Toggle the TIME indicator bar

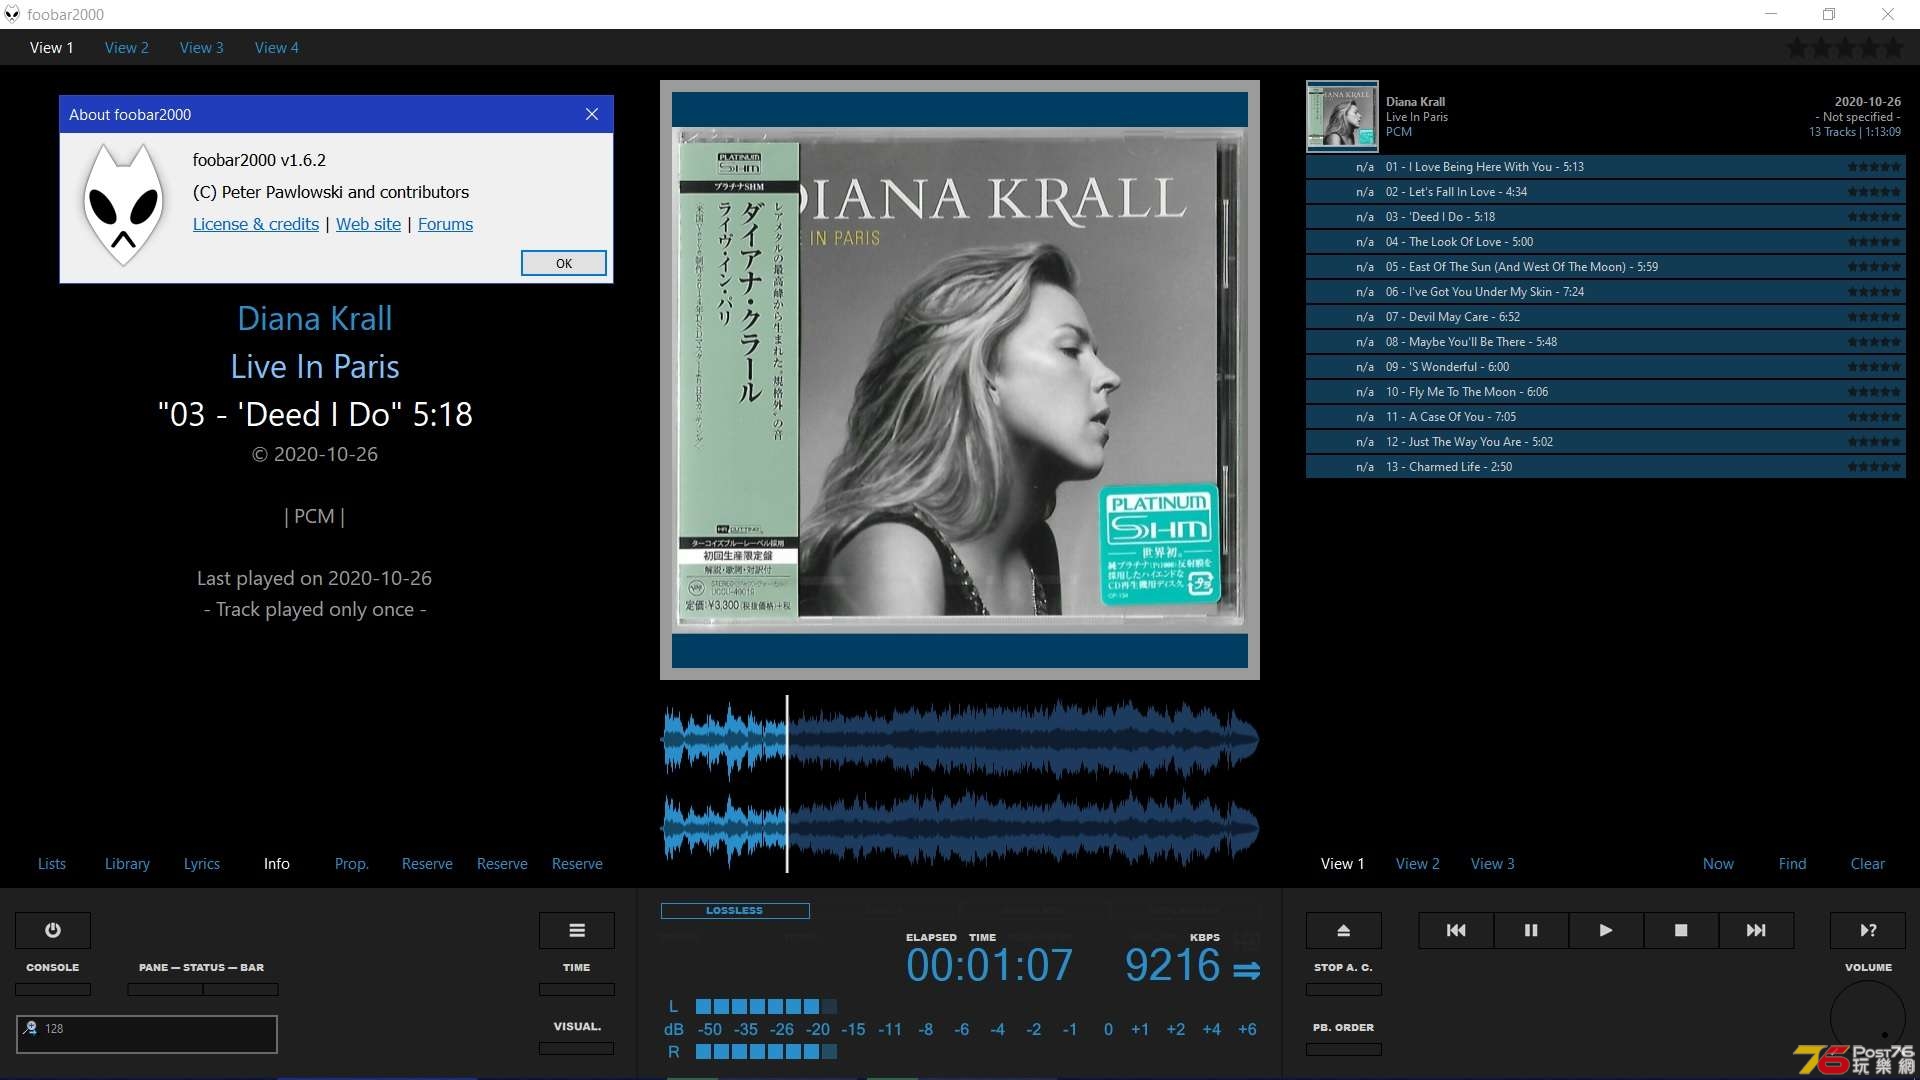point(577,989)
